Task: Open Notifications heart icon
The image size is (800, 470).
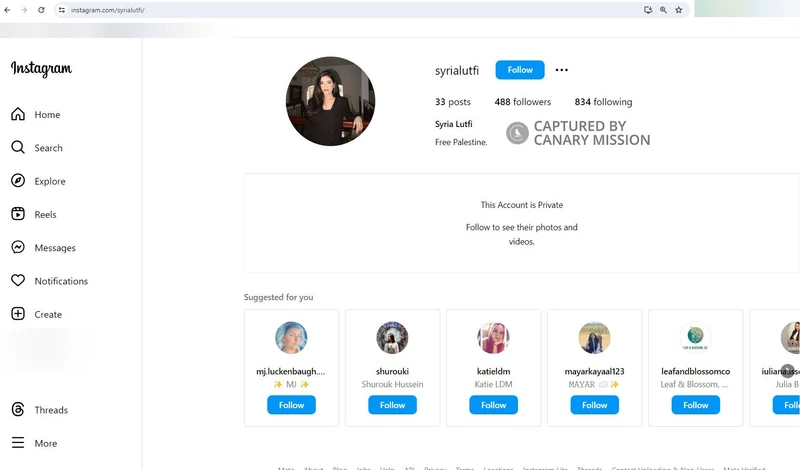Action: tap(18, 281)
